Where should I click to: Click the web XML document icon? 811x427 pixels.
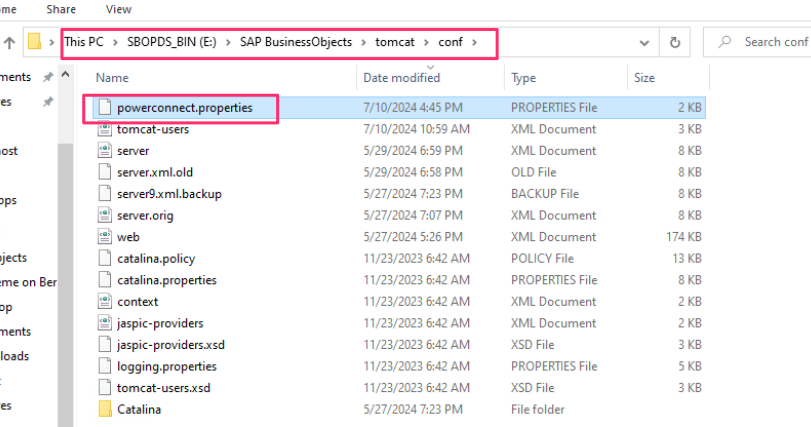[x=104, y=237]
